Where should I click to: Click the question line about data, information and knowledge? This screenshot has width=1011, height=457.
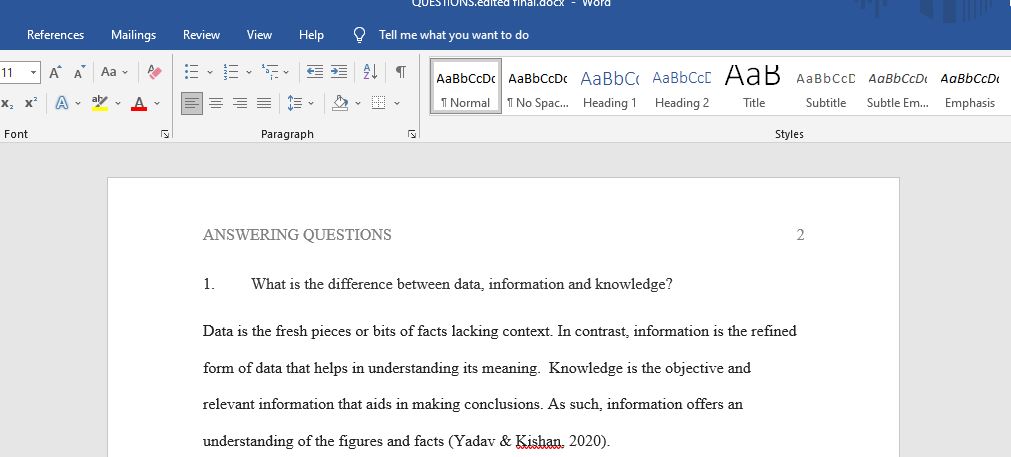462,284
